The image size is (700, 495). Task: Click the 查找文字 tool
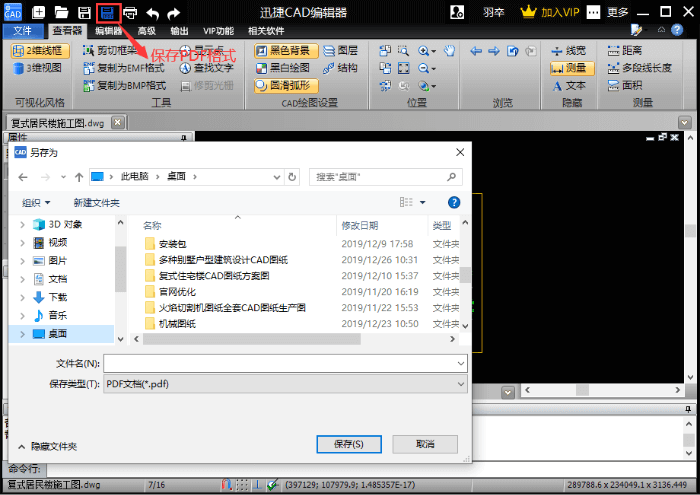point(207,68)
